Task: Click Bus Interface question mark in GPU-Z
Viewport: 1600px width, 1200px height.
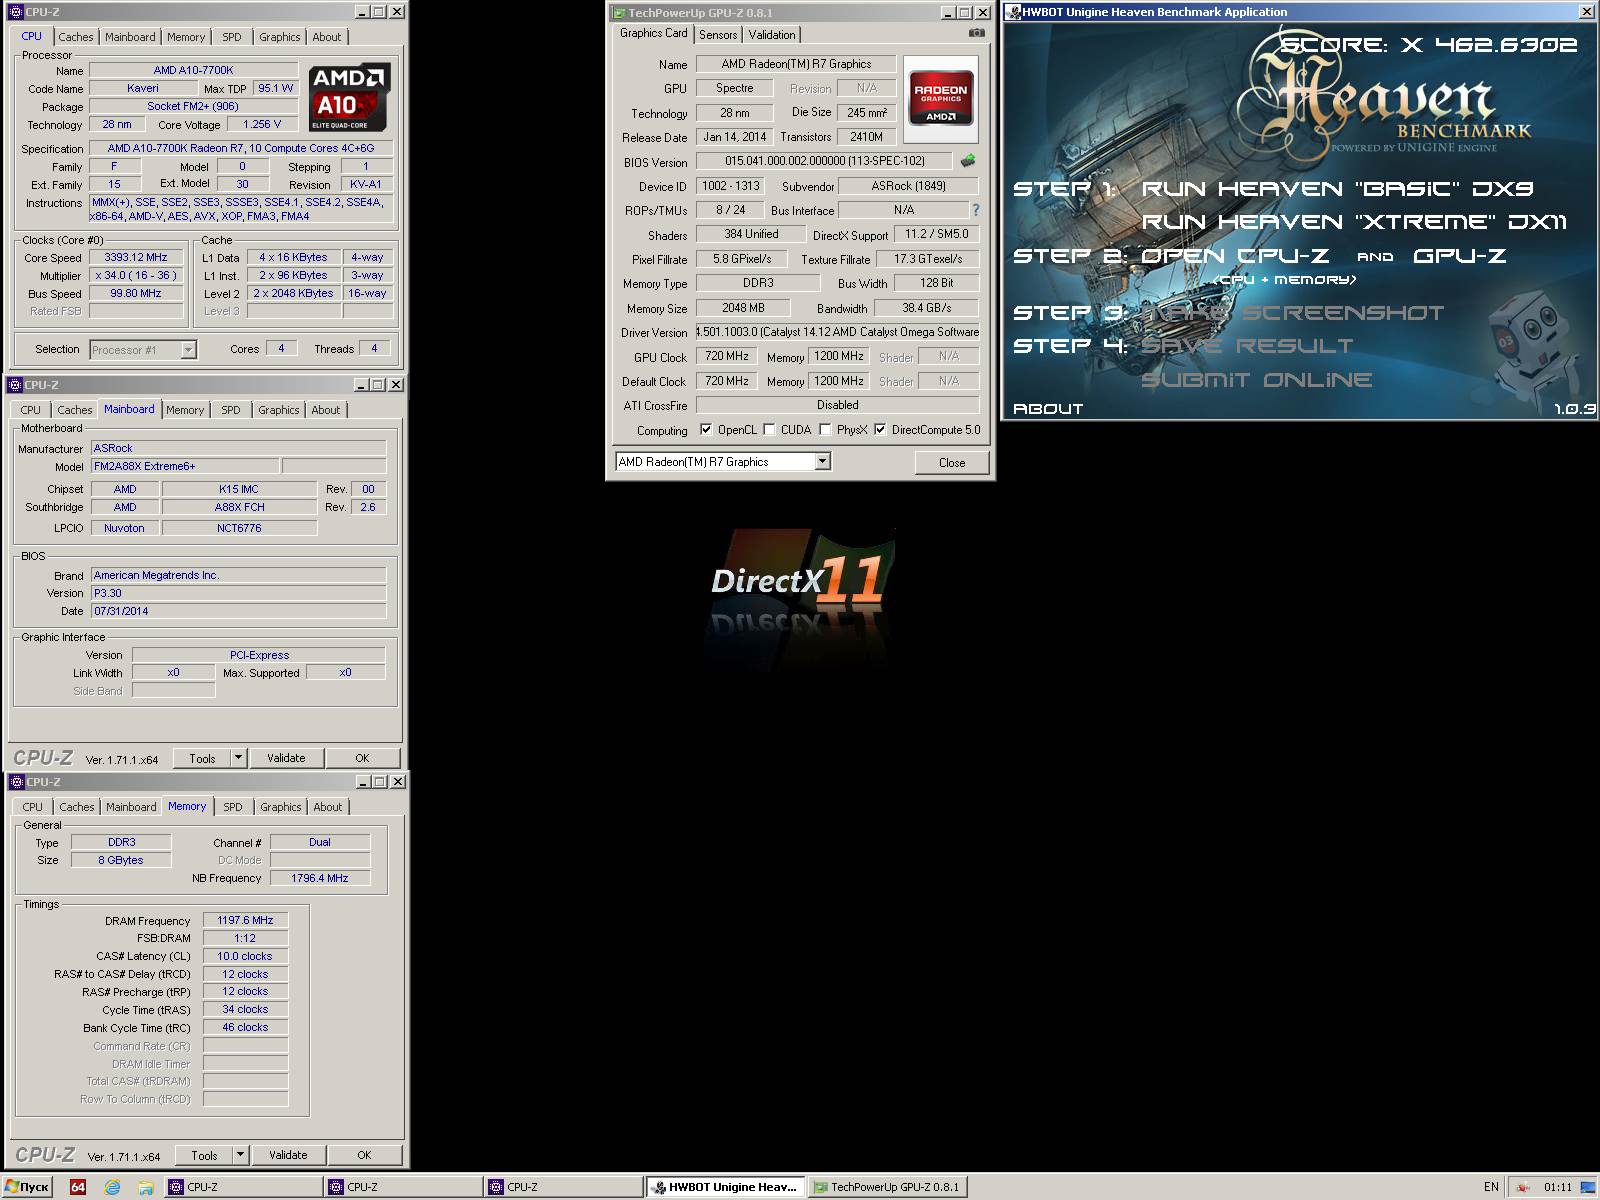Action: (x=976, y=210)
